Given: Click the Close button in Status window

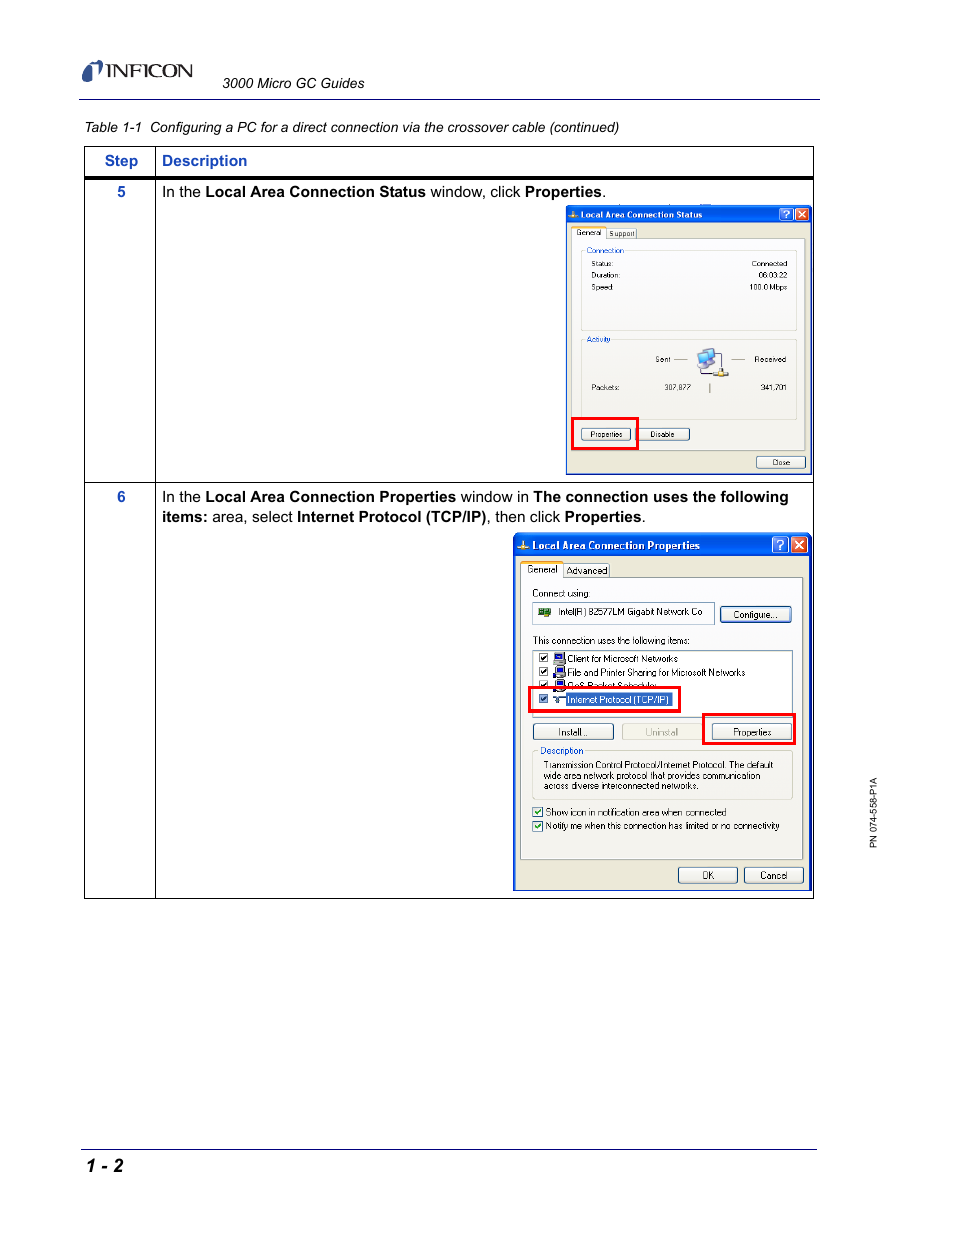Looking at the screenshot, I should click(x=781, y=462).
